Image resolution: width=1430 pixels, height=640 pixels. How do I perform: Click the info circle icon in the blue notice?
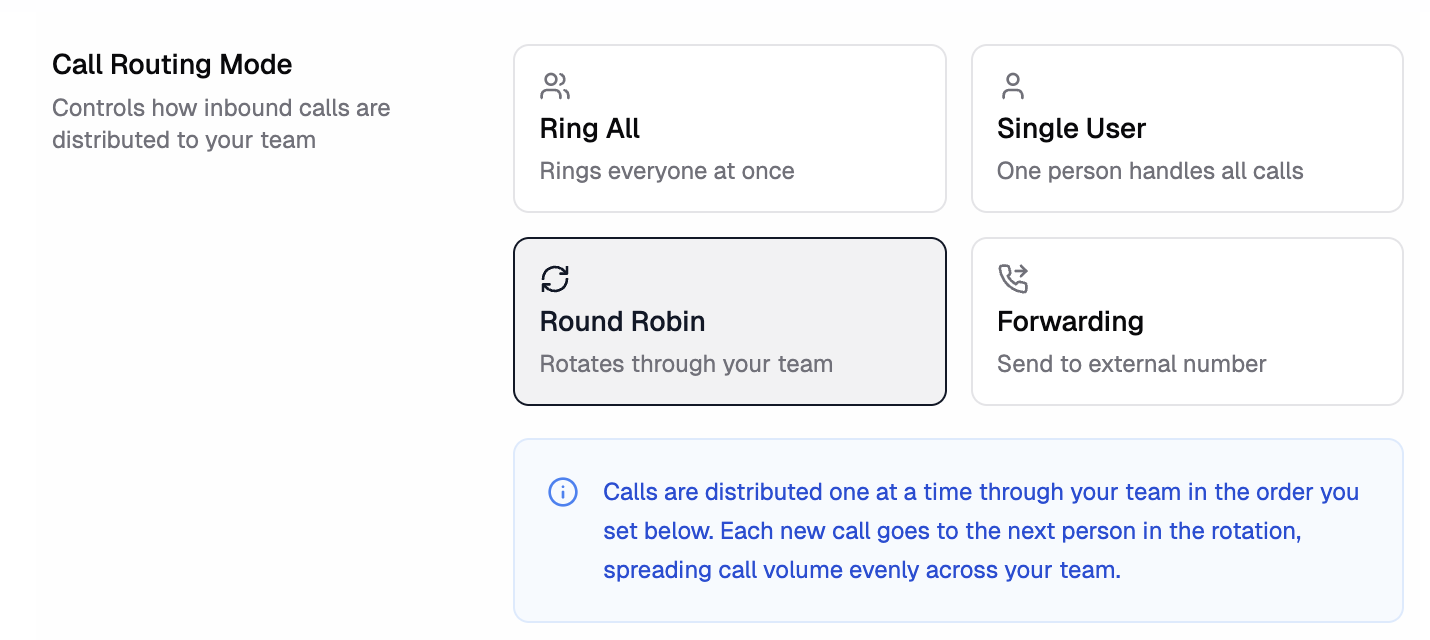pyautogui.click(x=563, y=492)
